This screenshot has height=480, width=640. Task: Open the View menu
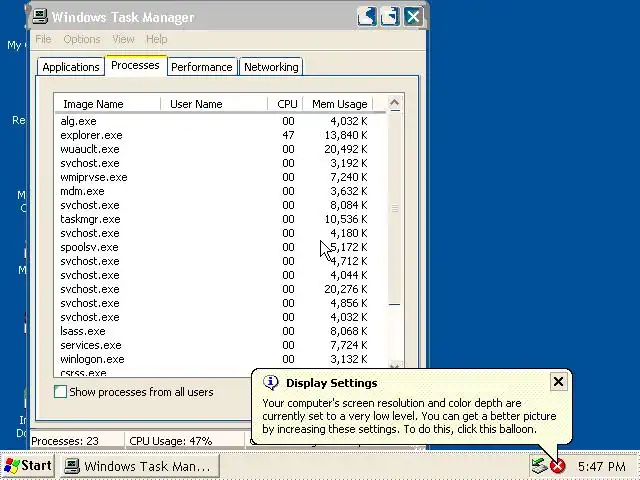pos(123,39)
